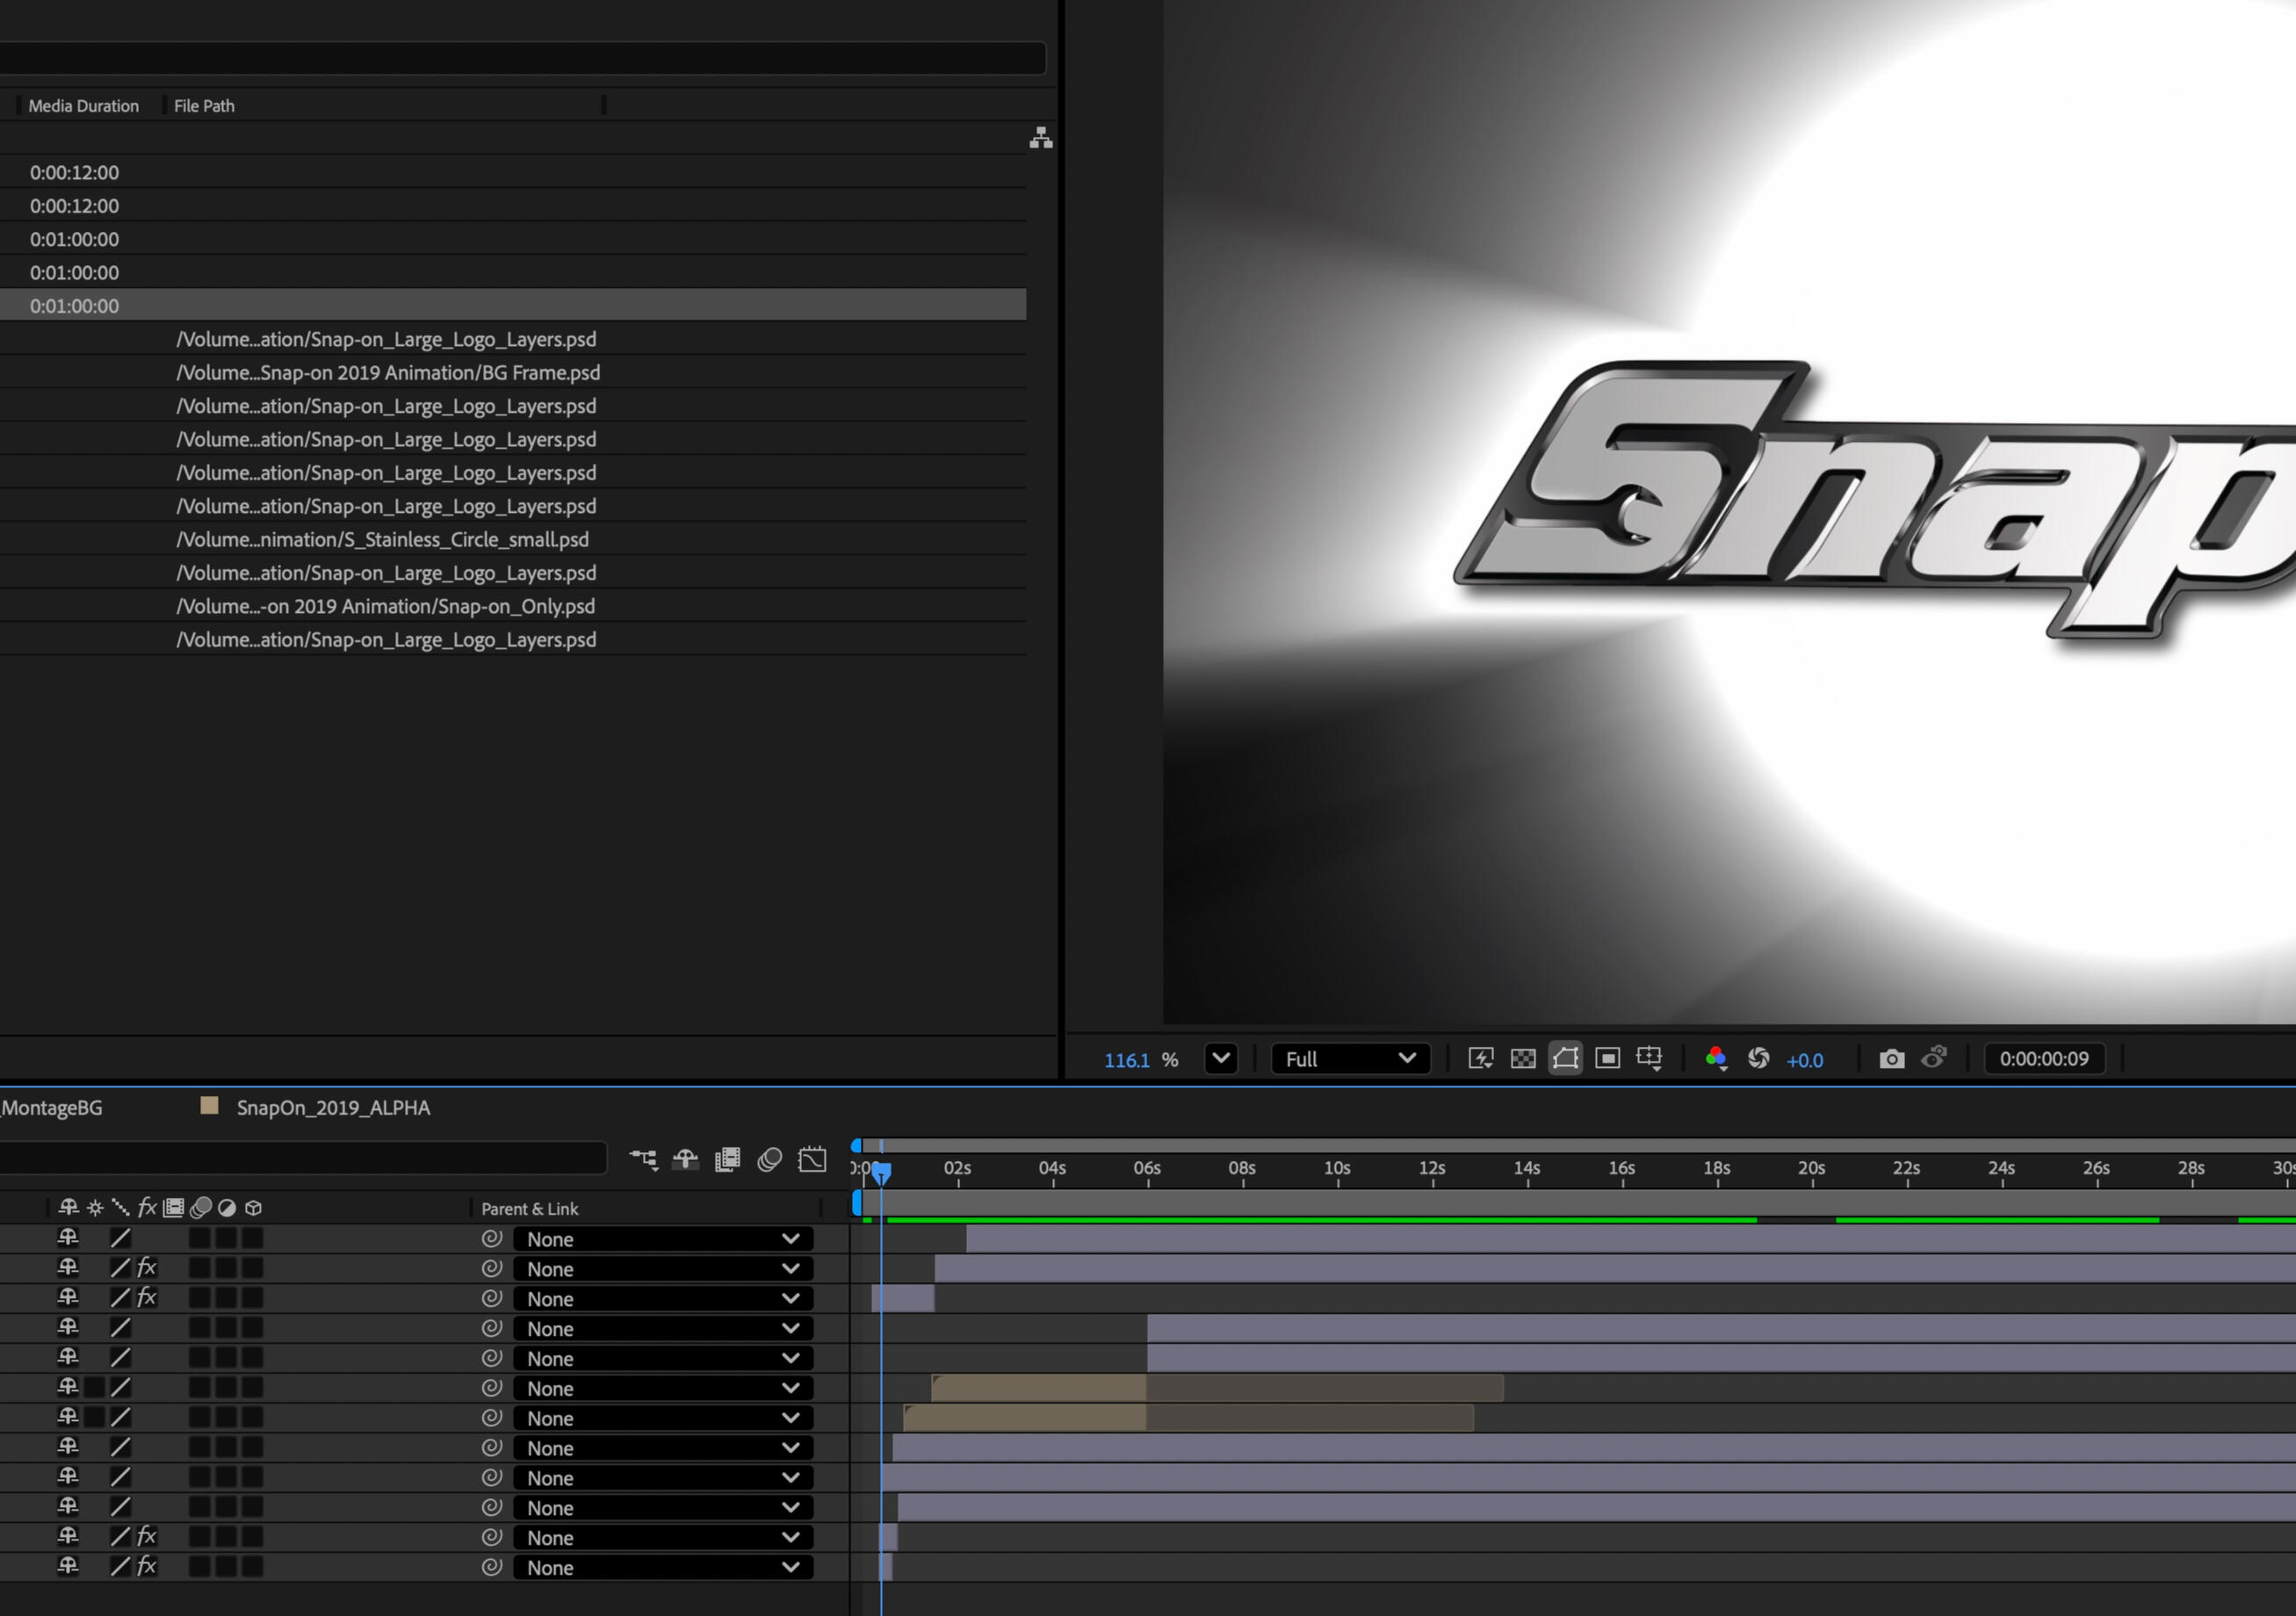Open Composition Mini-Flowchart button
This screenshot has height=1616, width=2296.
[x=643, y=1159]
